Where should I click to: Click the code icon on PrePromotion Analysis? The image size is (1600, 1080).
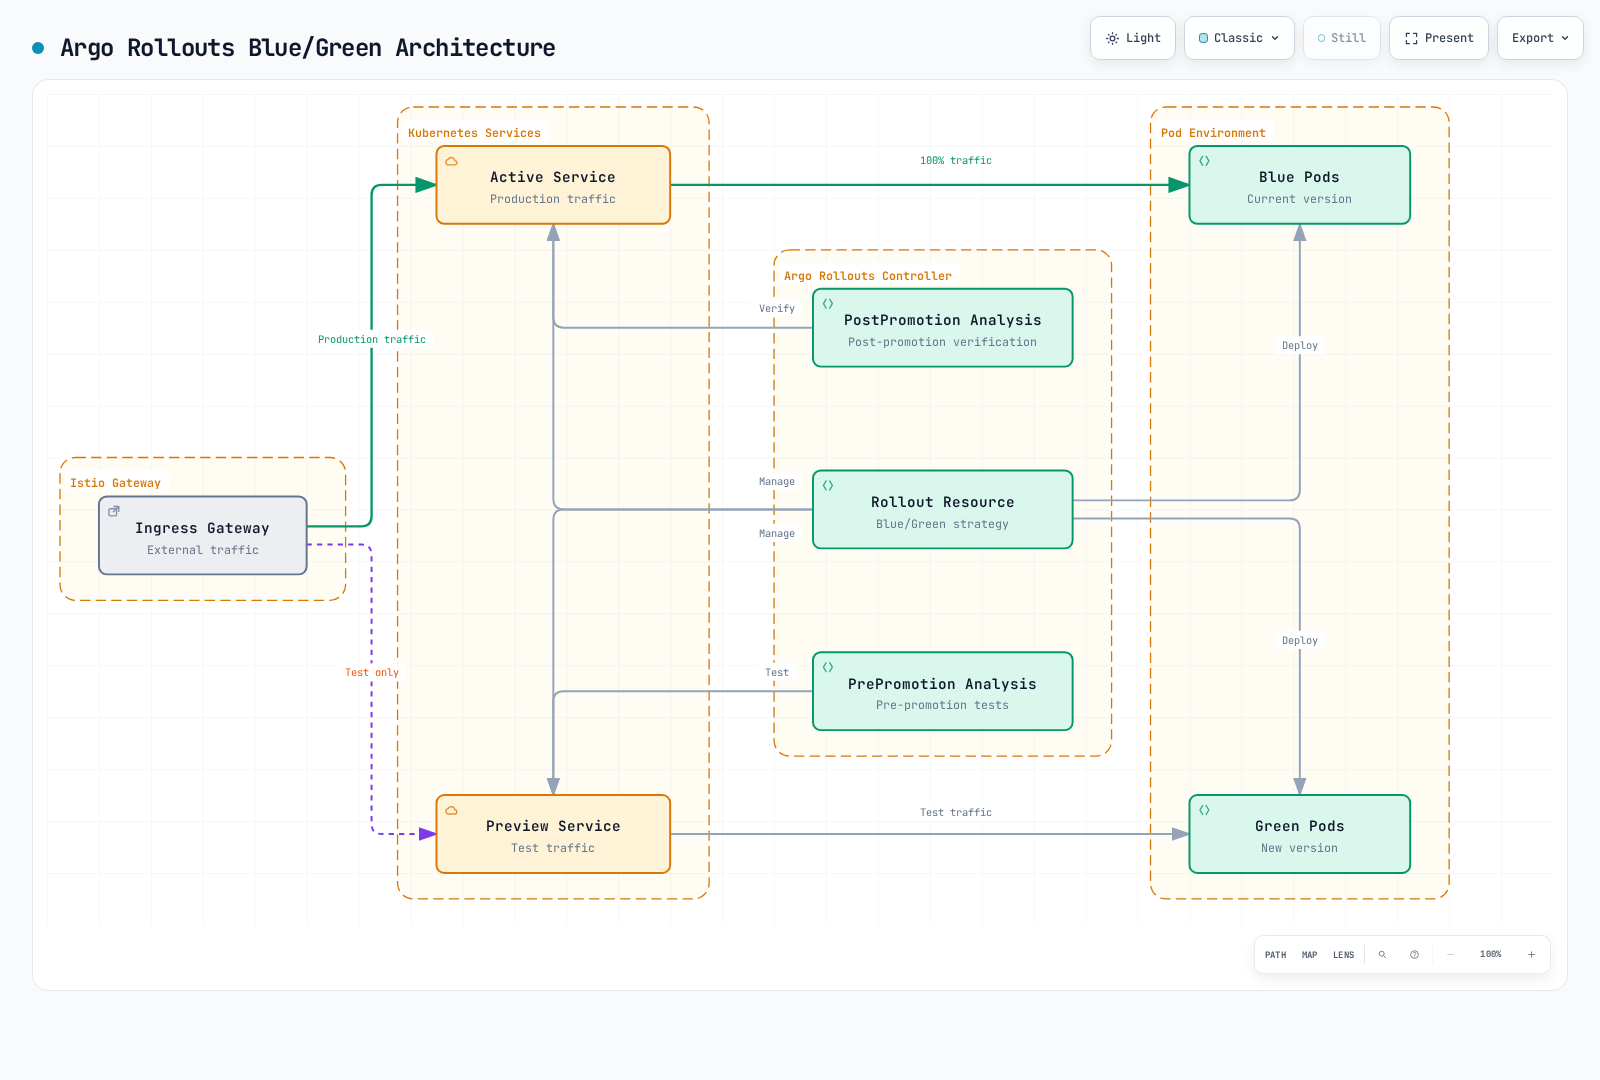click(828, 667)
